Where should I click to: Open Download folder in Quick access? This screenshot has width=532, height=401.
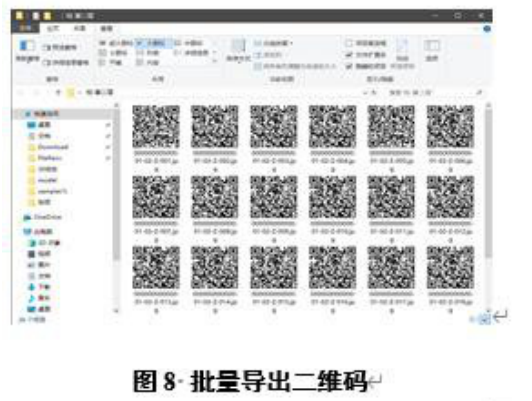coord(49,147)
